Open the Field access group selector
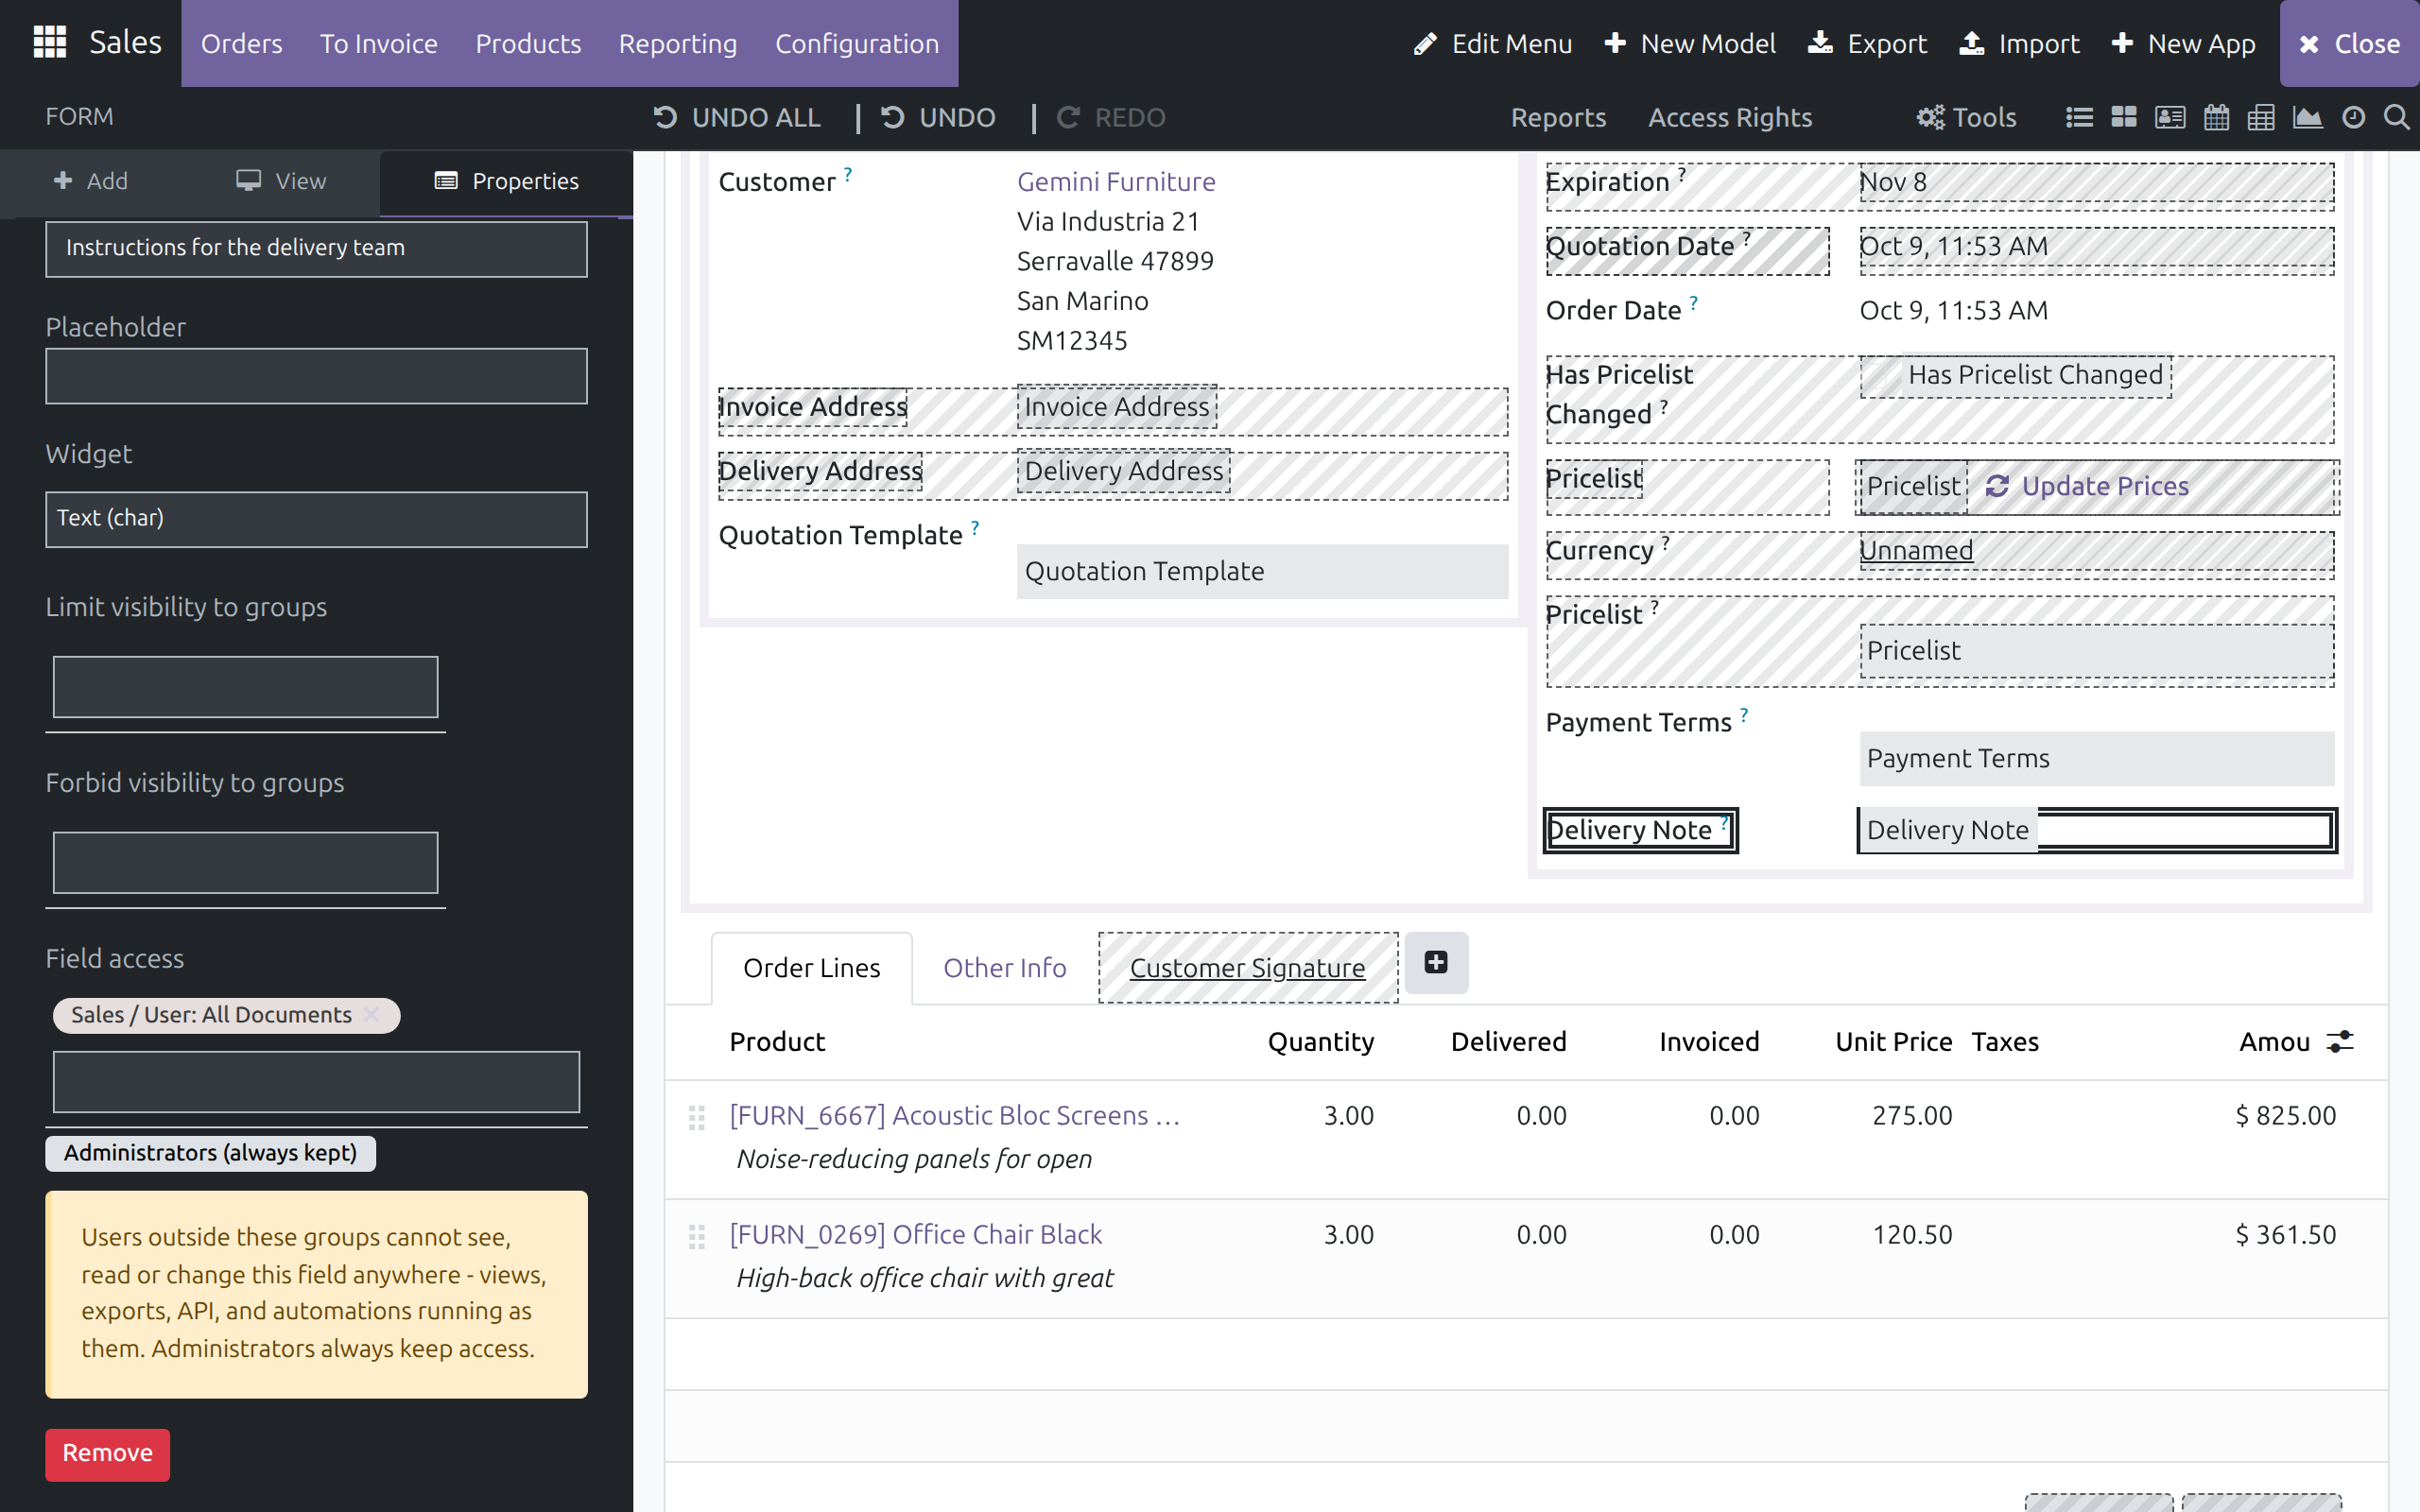The width and height of the screenshot is (2420, 1512). 316,1081
